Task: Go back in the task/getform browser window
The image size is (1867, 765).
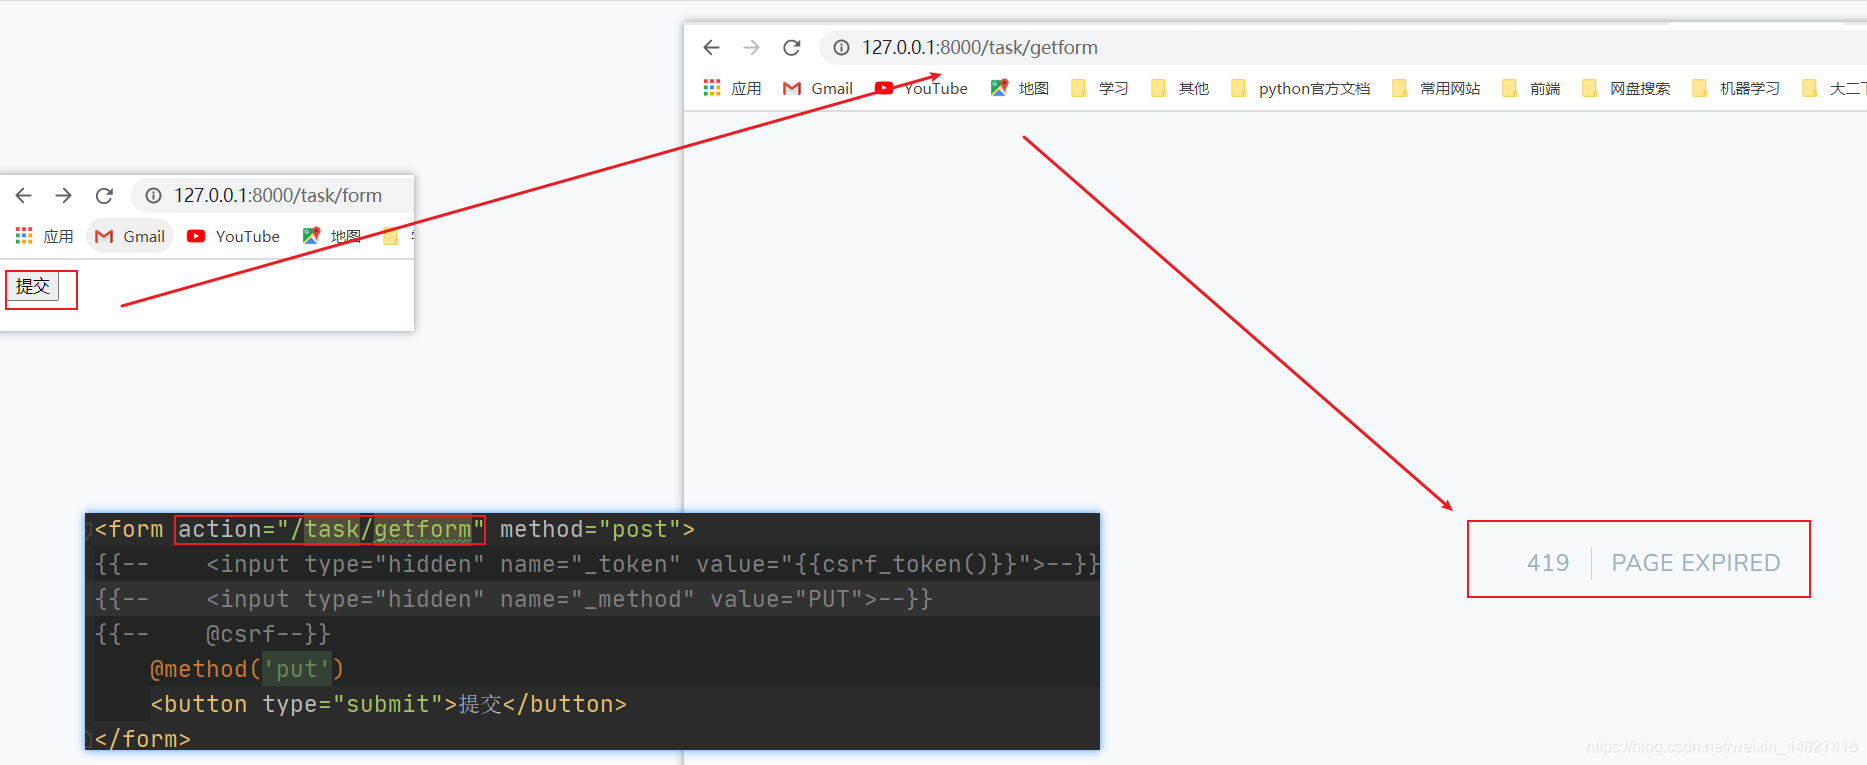Action: (711, 47)
